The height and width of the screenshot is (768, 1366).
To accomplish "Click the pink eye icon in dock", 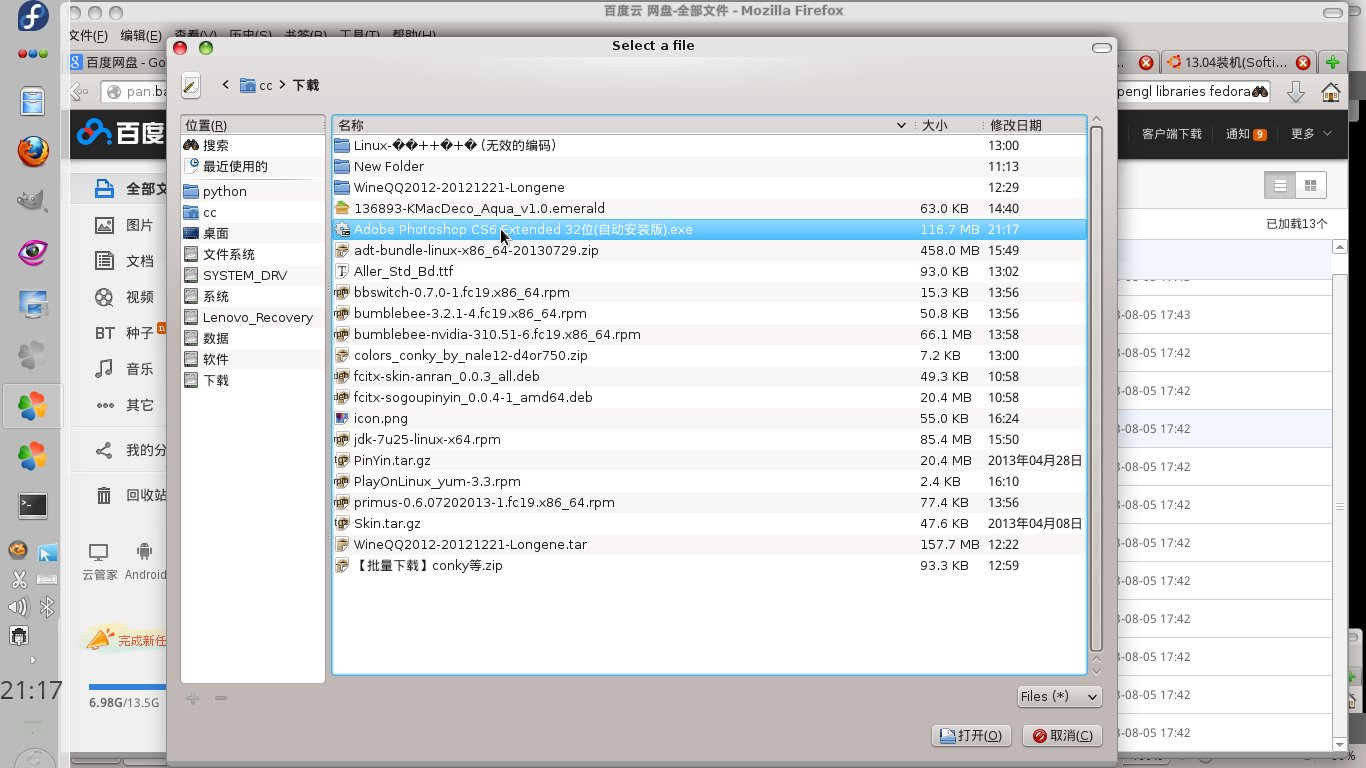I will click(x=33, y=252).
